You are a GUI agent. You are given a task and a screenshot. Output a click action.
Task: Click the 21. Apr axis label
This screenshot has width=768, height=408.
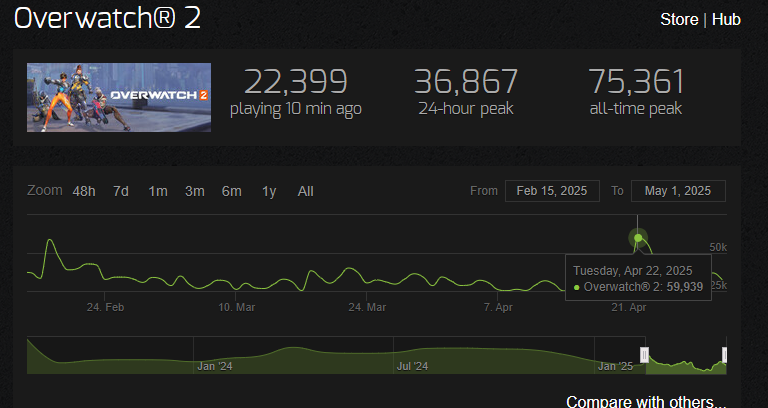click(x=629, y=308)
